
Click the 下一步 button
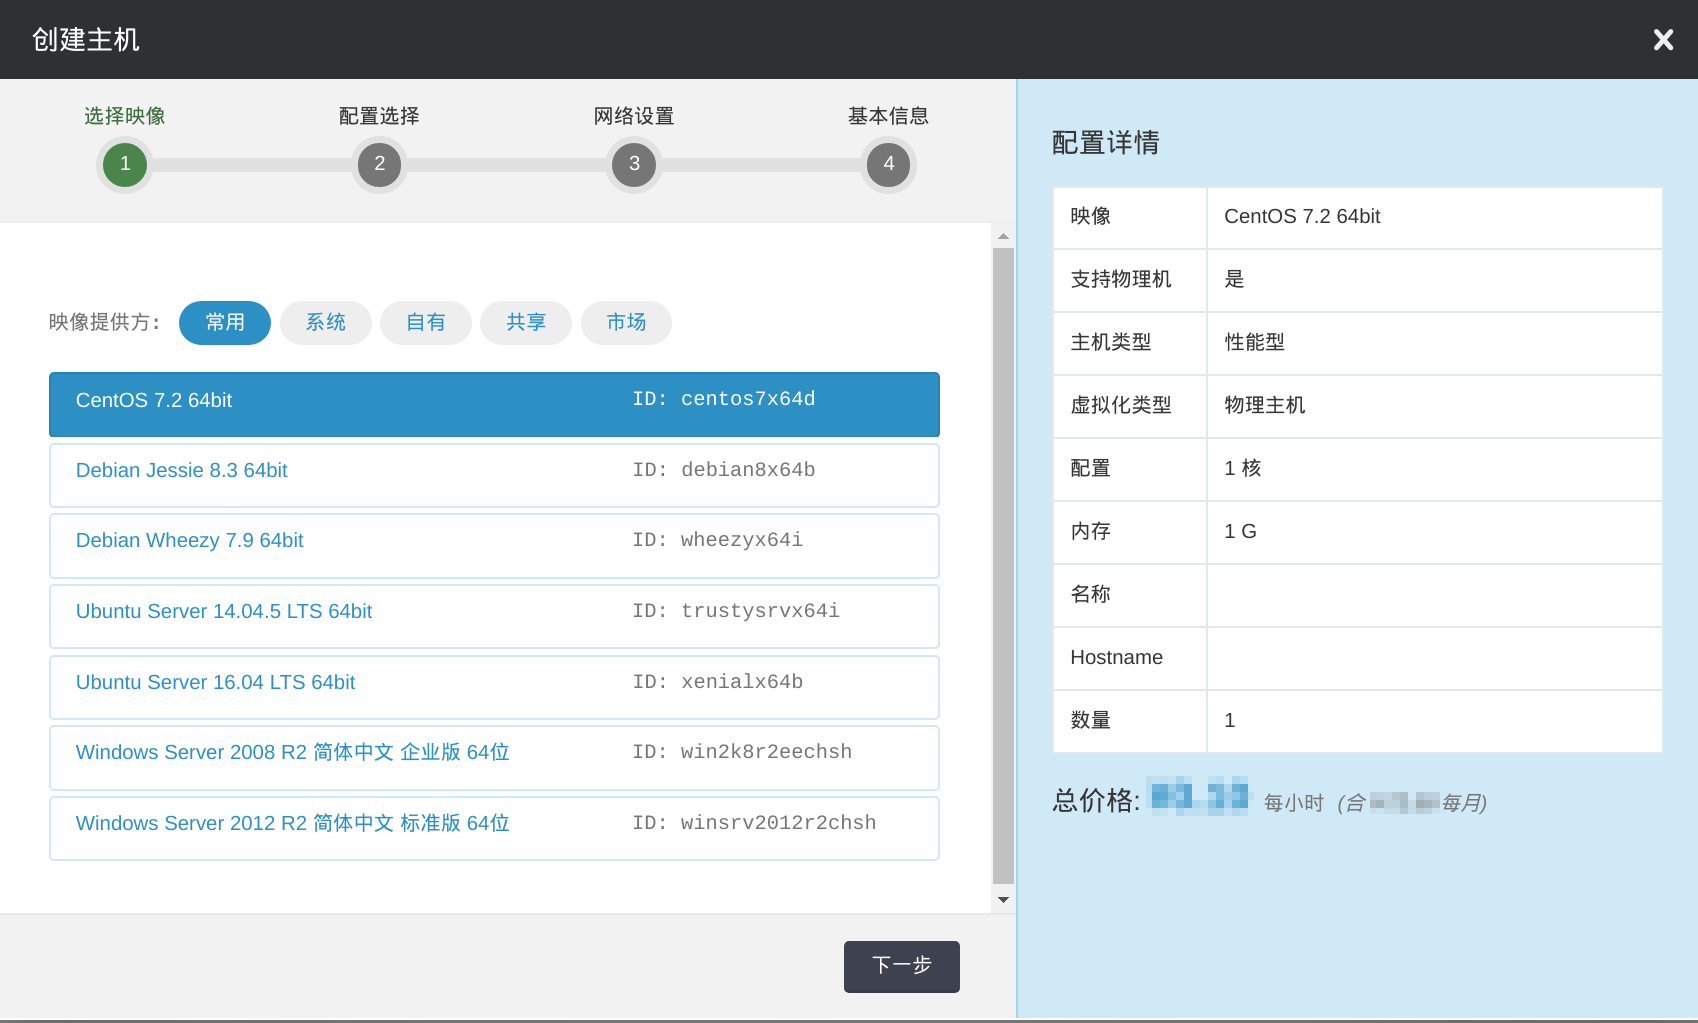(901, 966)
